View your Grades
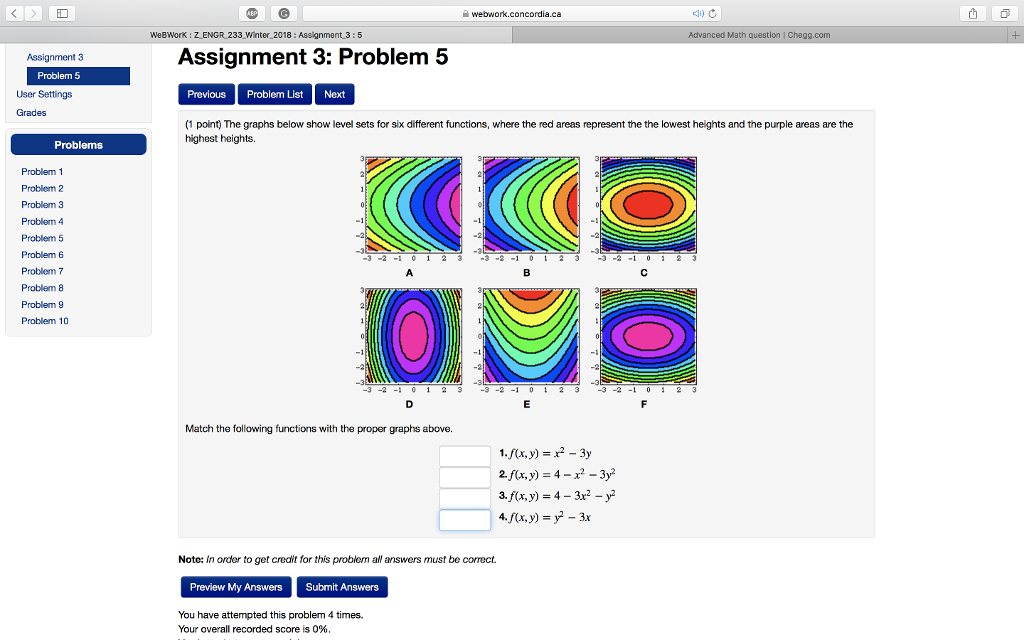1024x640 pixels. [31, 112]
